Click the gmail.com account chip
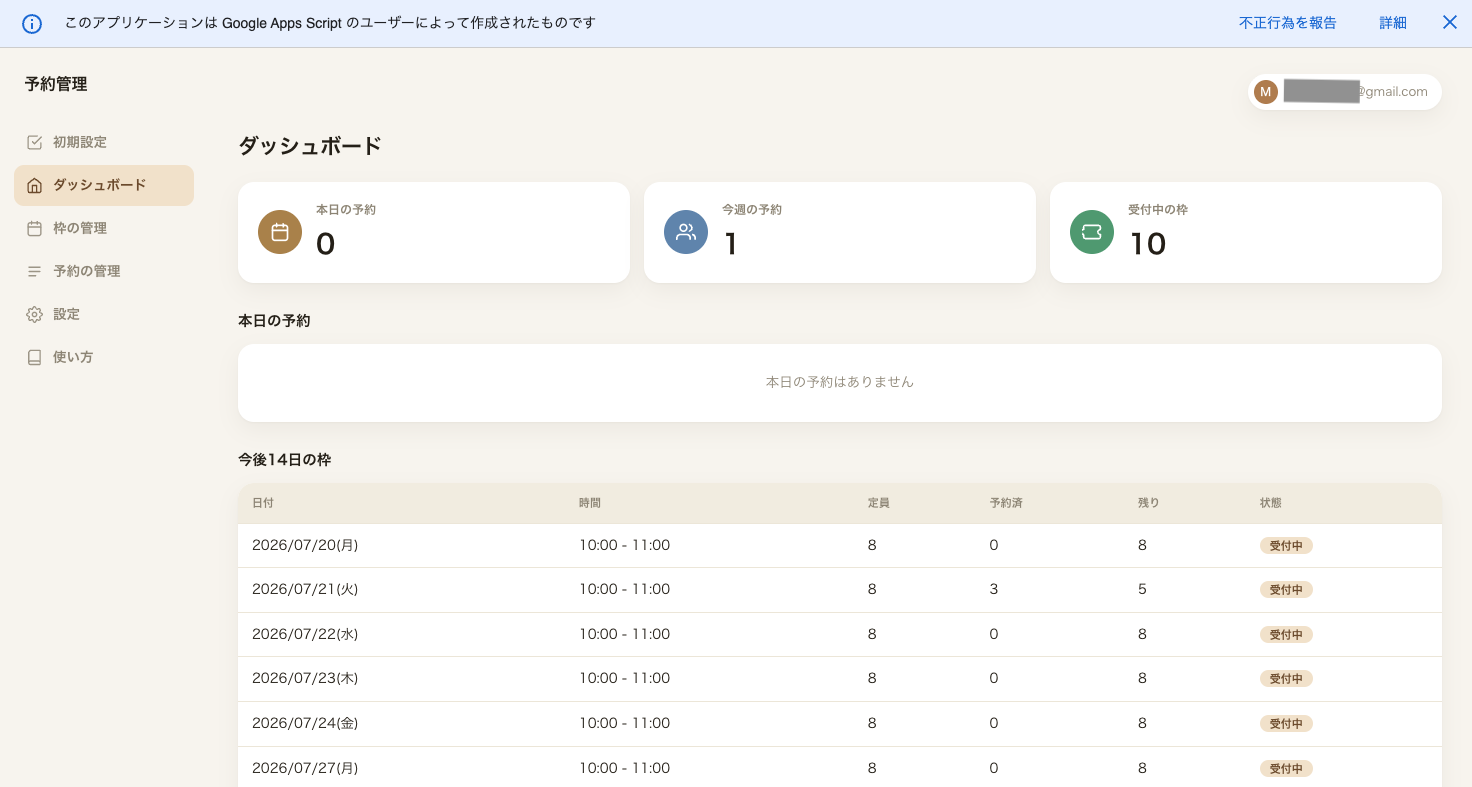 1345,92
